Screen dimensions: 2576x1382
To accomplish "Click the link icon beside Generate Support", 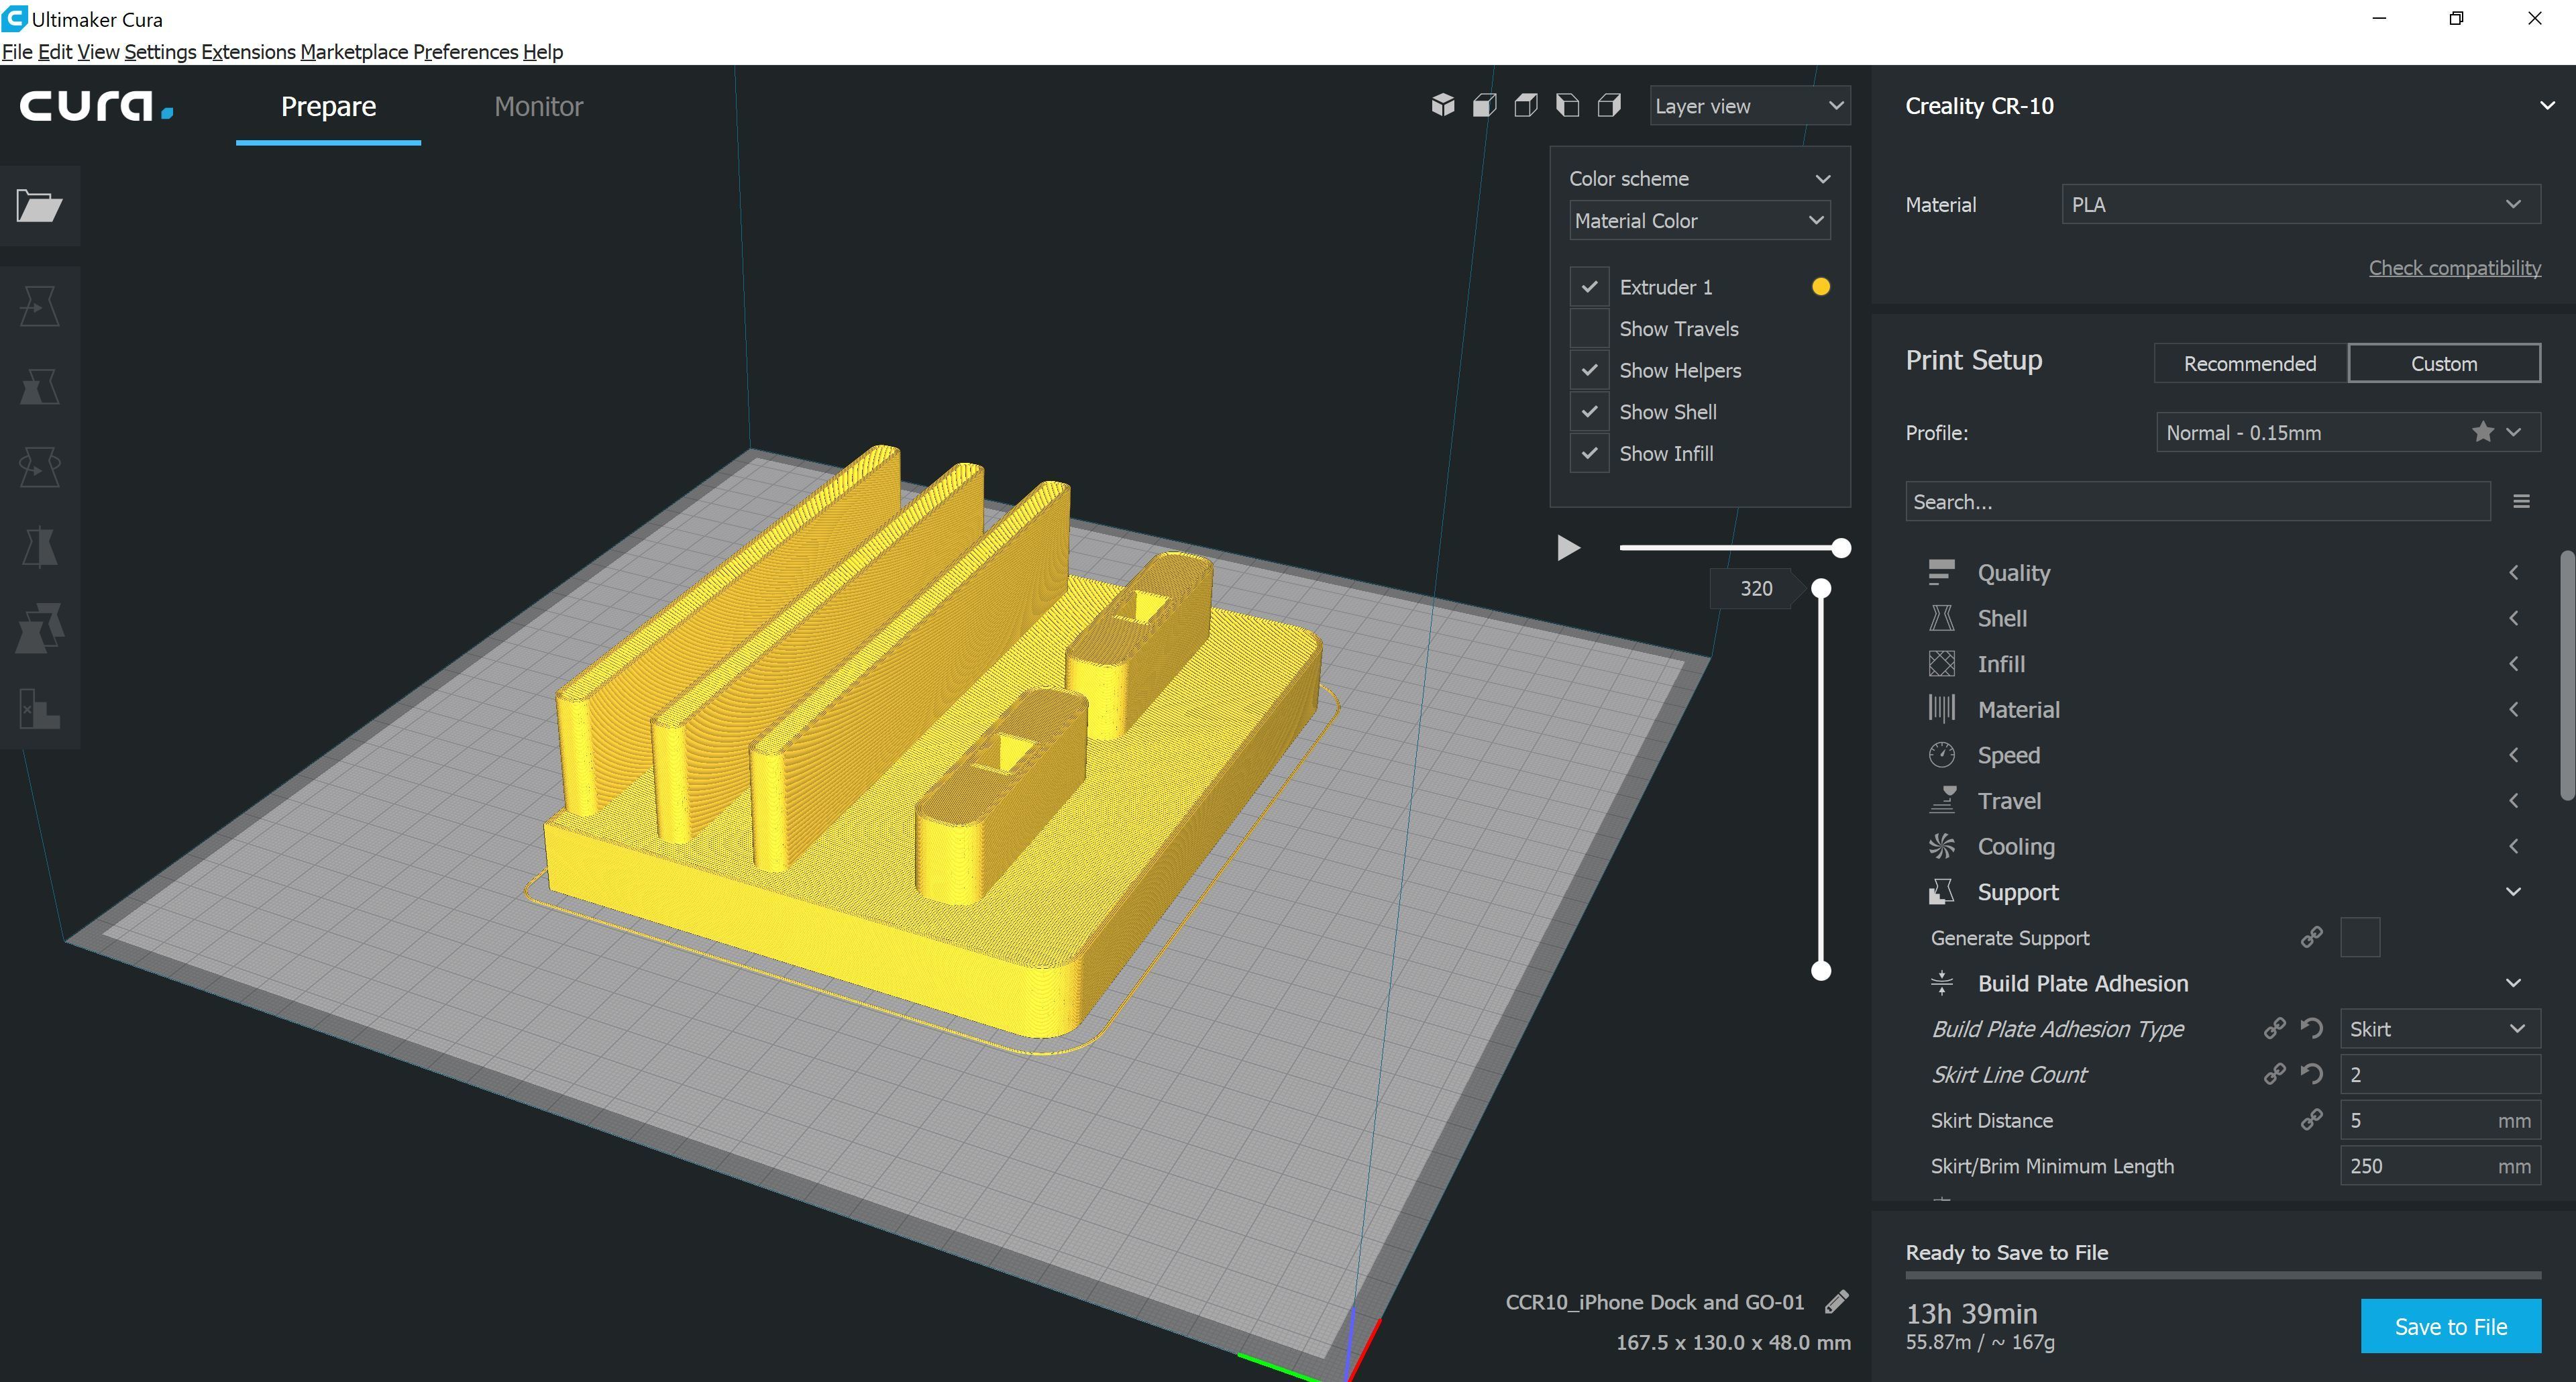I will pyautogui.click(x=2311, y=938).
